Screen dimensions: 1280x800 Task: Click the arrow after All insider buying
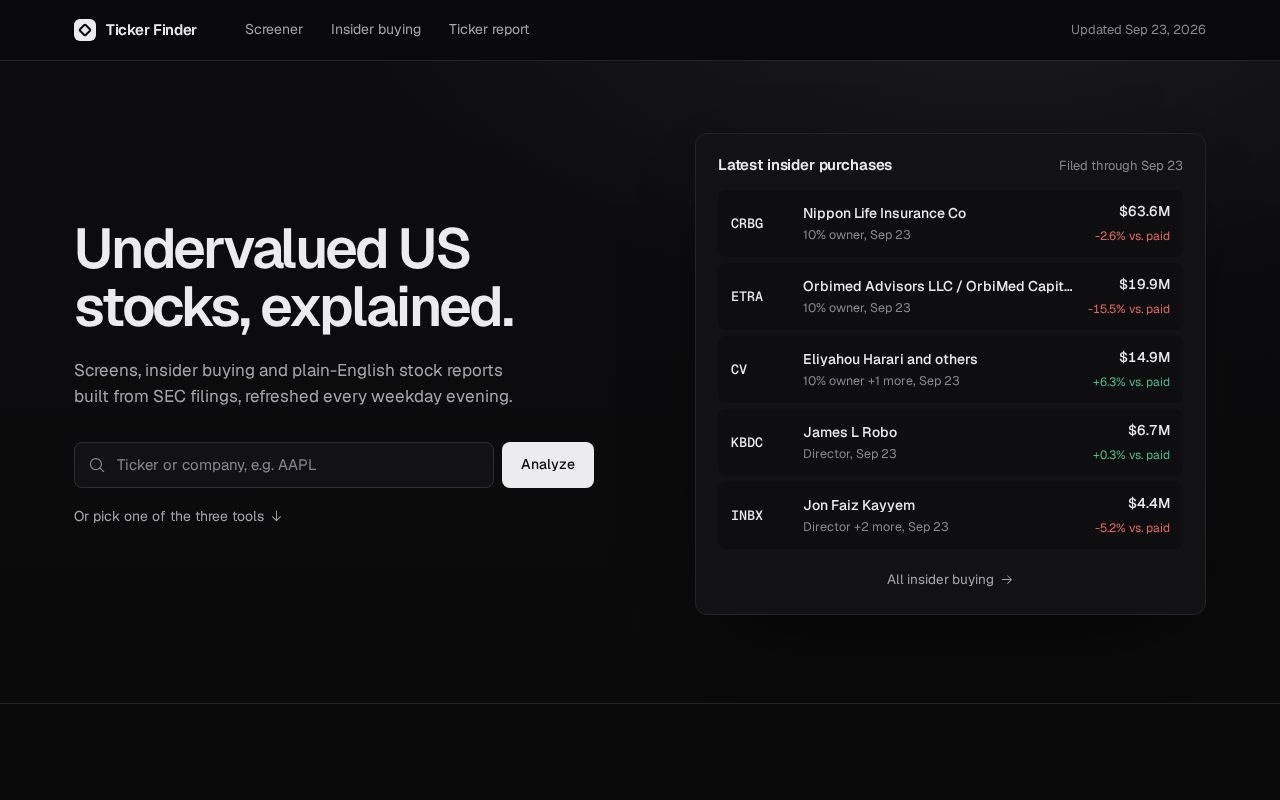pyautogui.click(x=1007, y=580)
